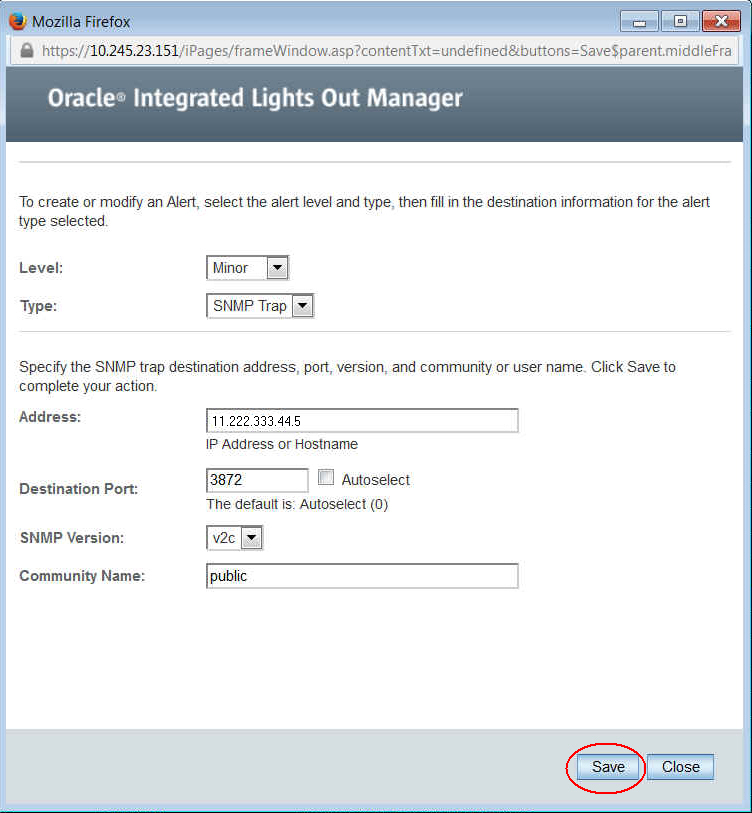Click the 'Level:' label
The image size is (752, 813).
(x=41, y=268)
